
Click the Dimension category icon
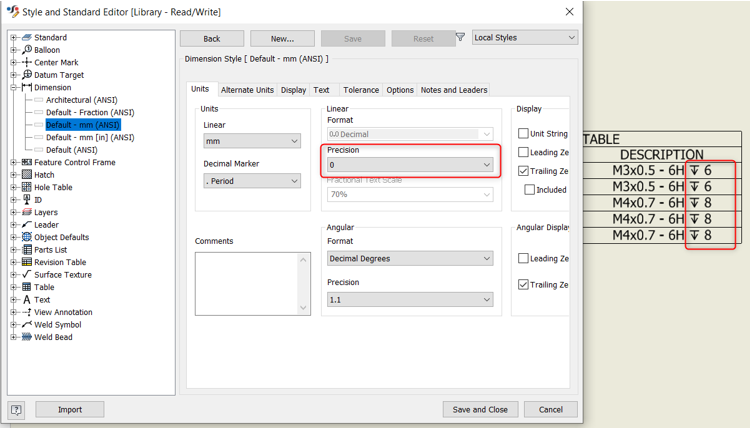click(27, 87)
